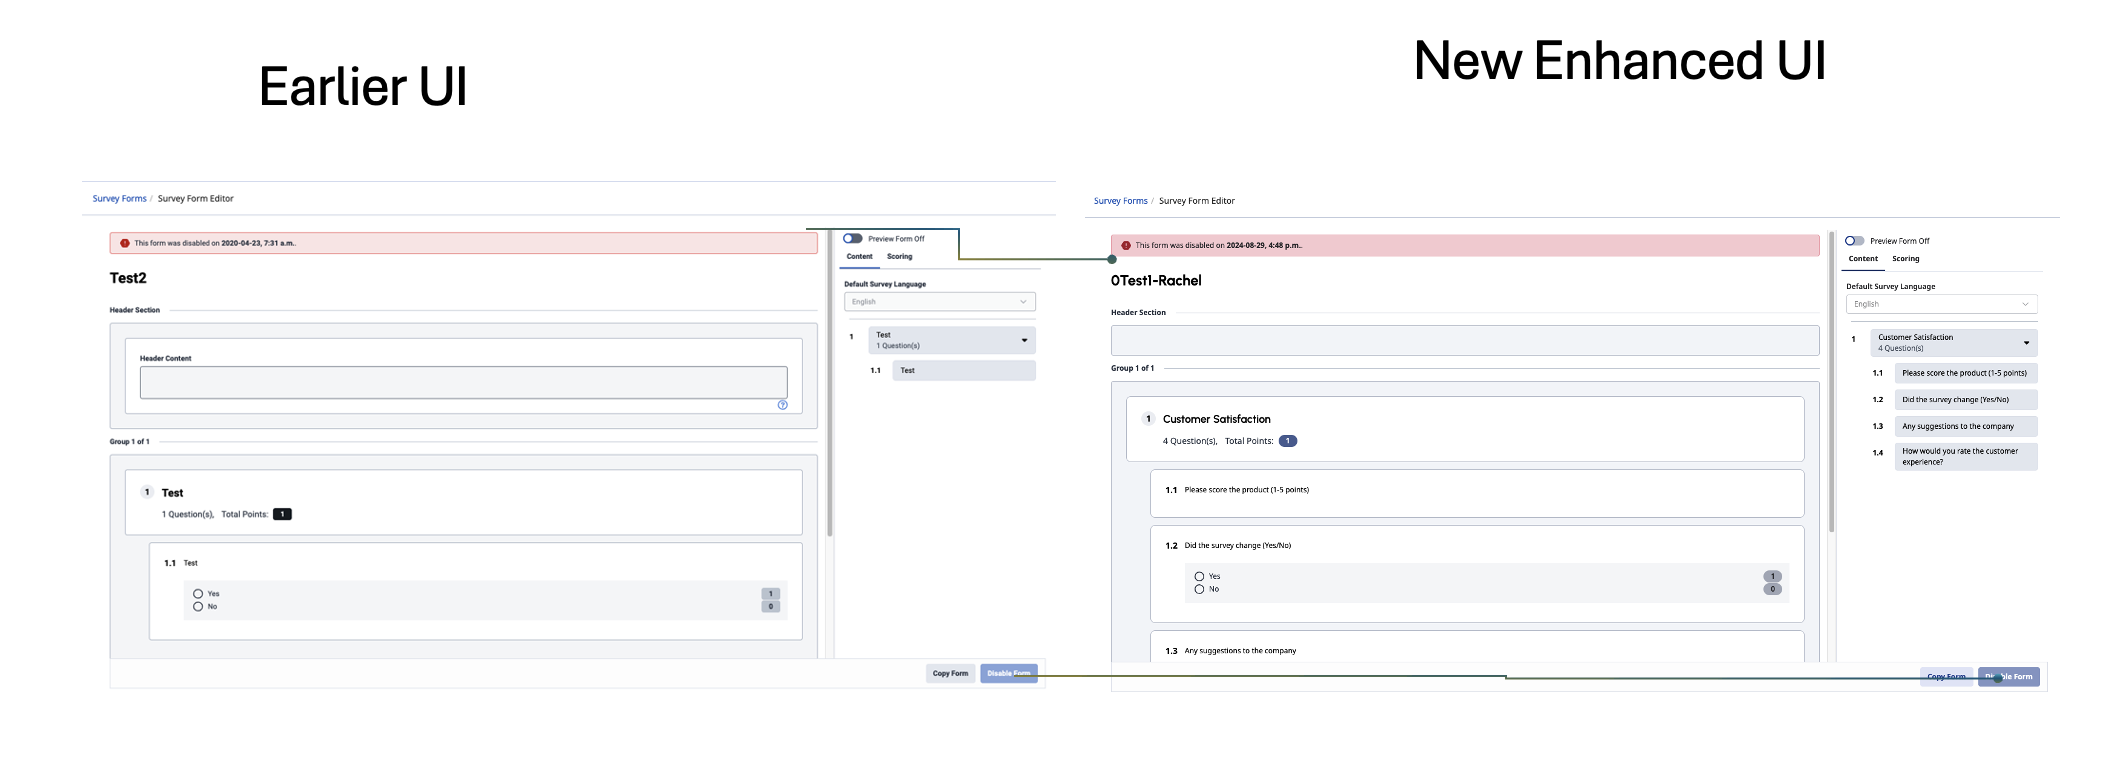This screenshot has height=772, width=2122.
Task: Click the score '0' beside No in New Enhanced UI
Action: 1772,590
